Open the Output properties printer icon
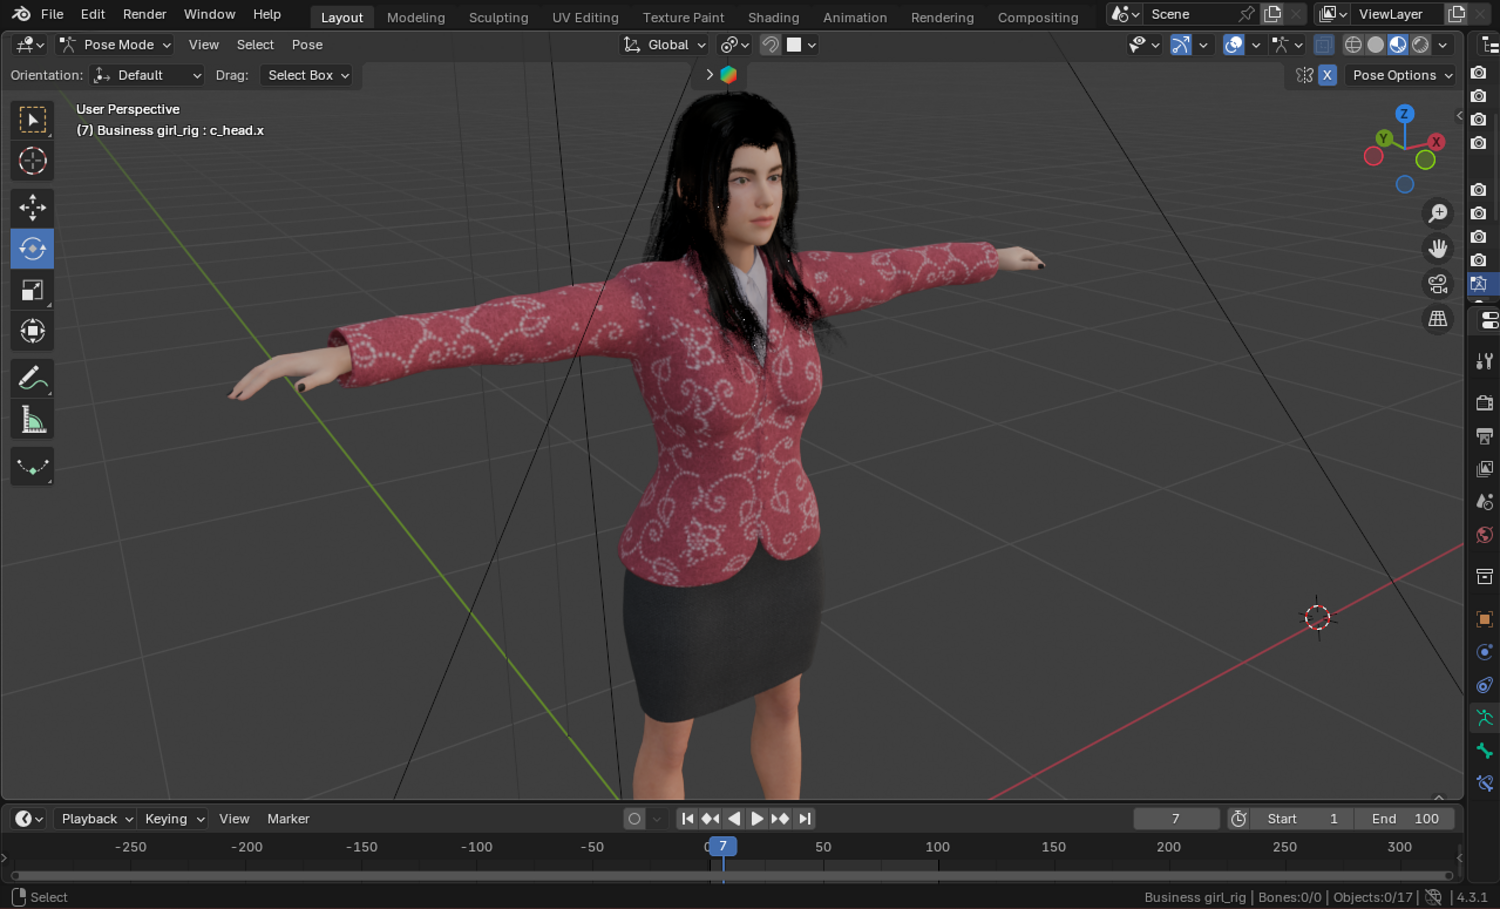This screenshot has width=1500, height=909. click(x=1484, y=436)
